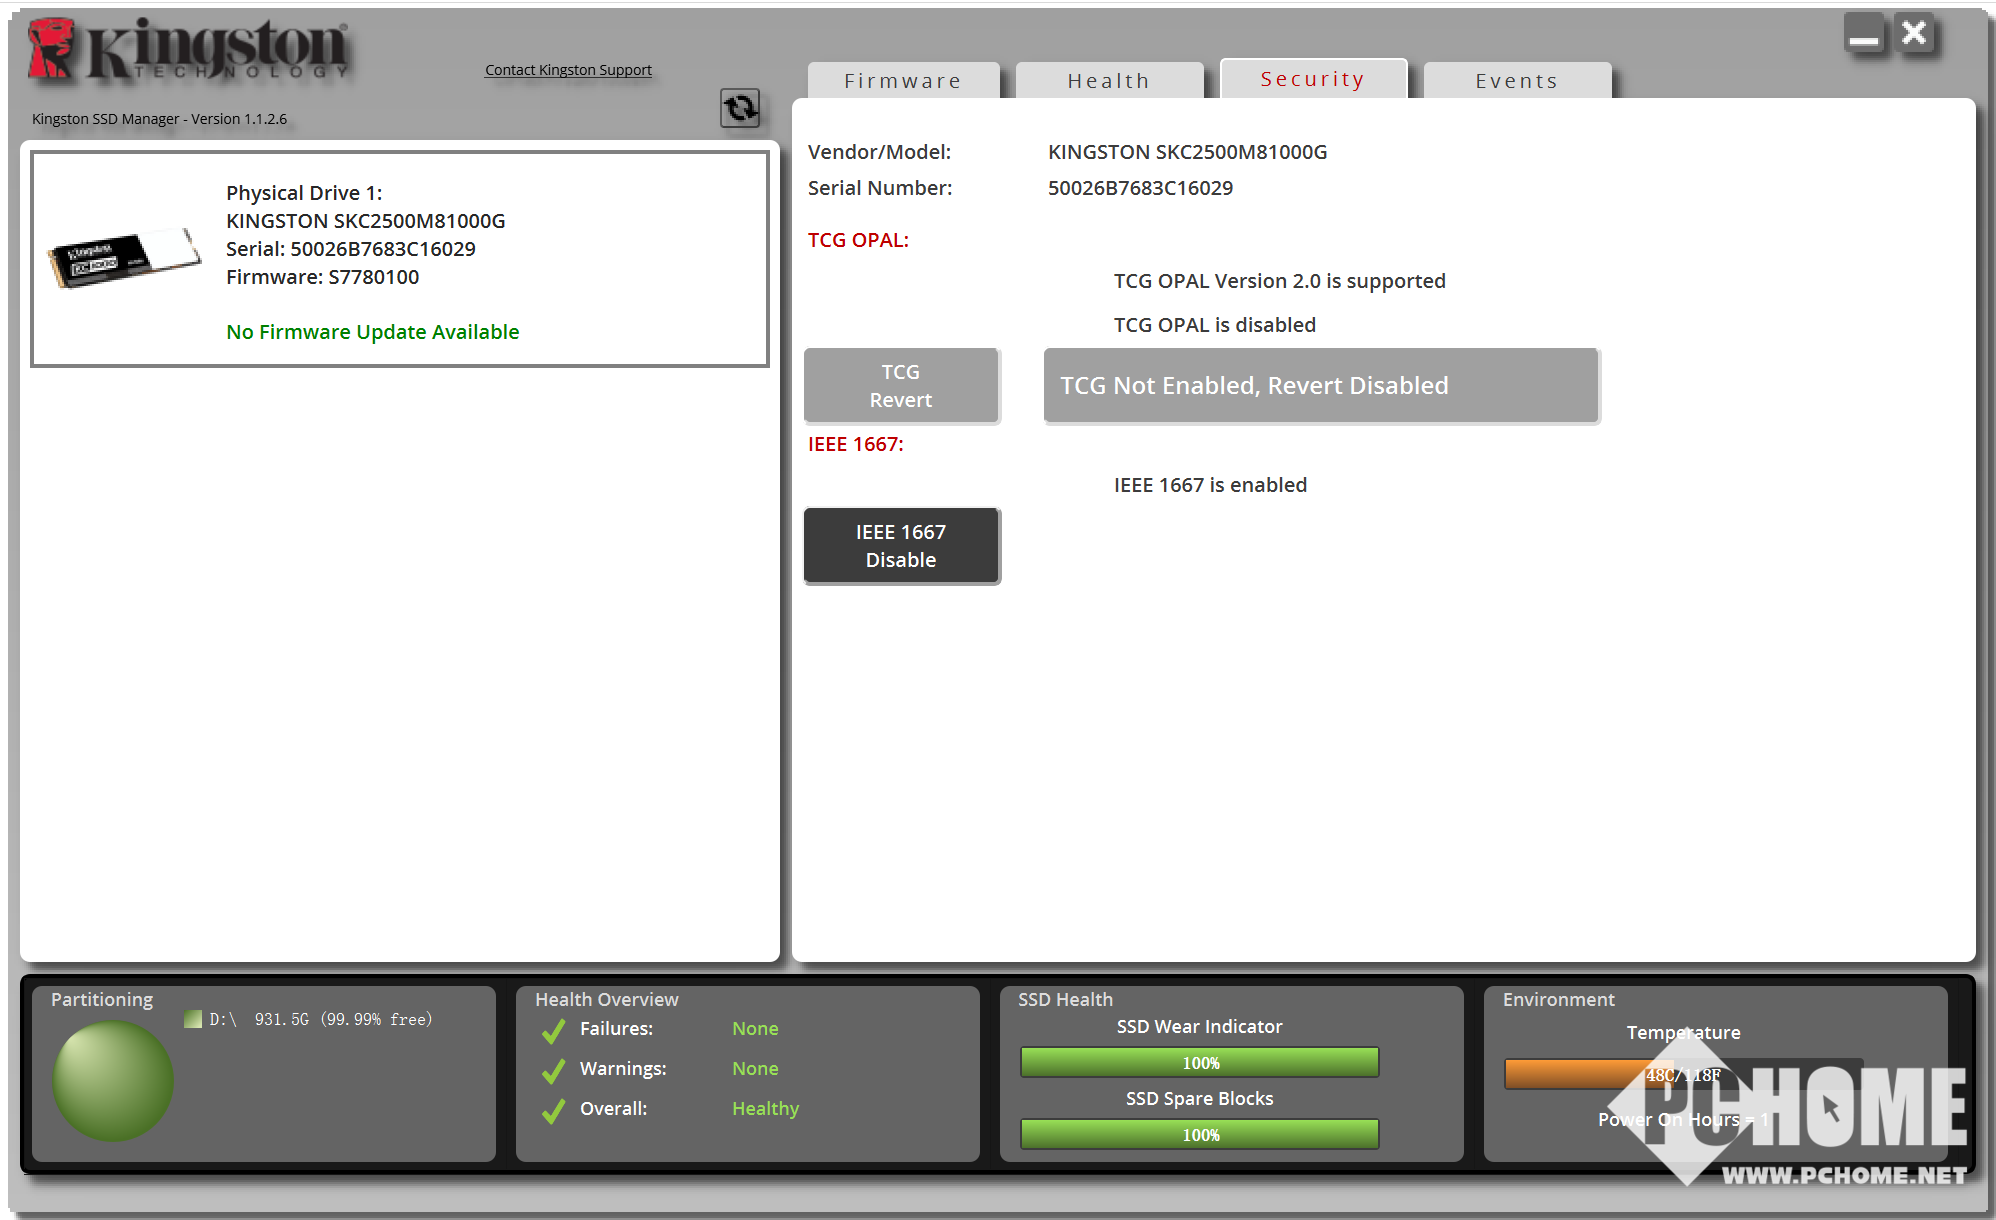Click the Warnings 'None' value
This screenshot has height=1220, width=1996.
coord(755,1069)
